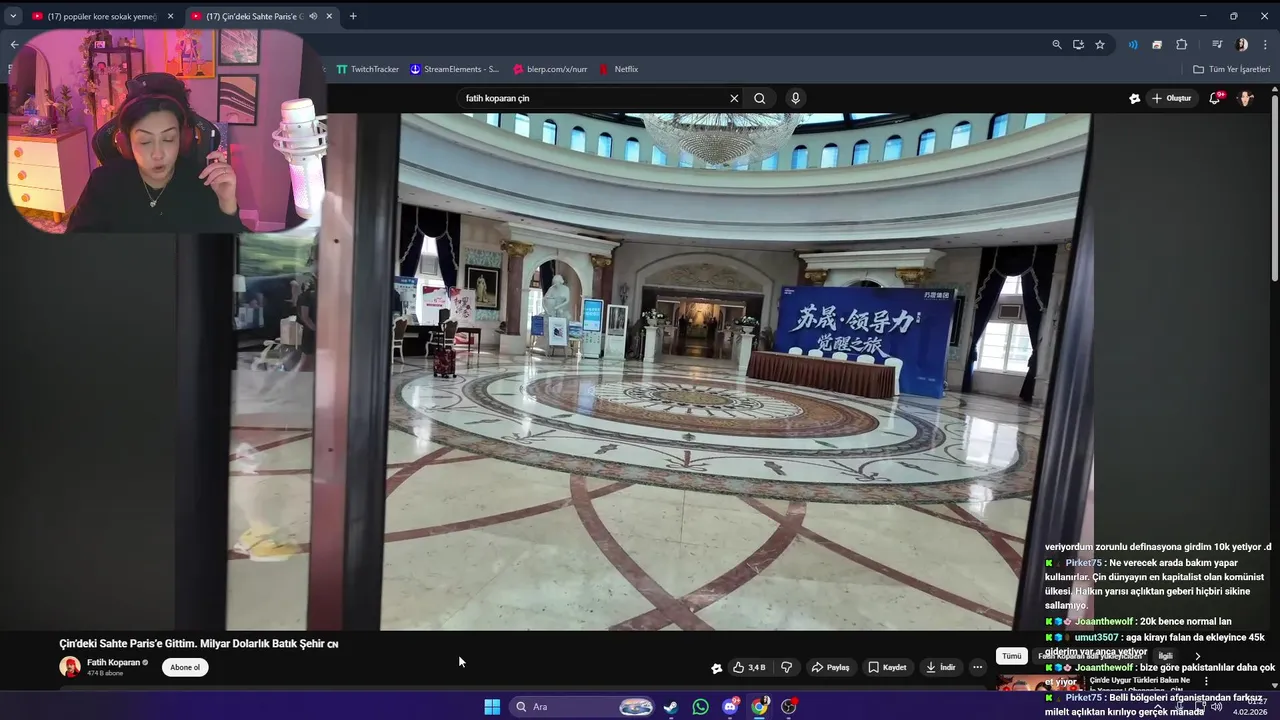This screenshot has height=720, width=1280.
Task: Open the browser zoom magnifier icon
Action: click(x=1057, y=44)
